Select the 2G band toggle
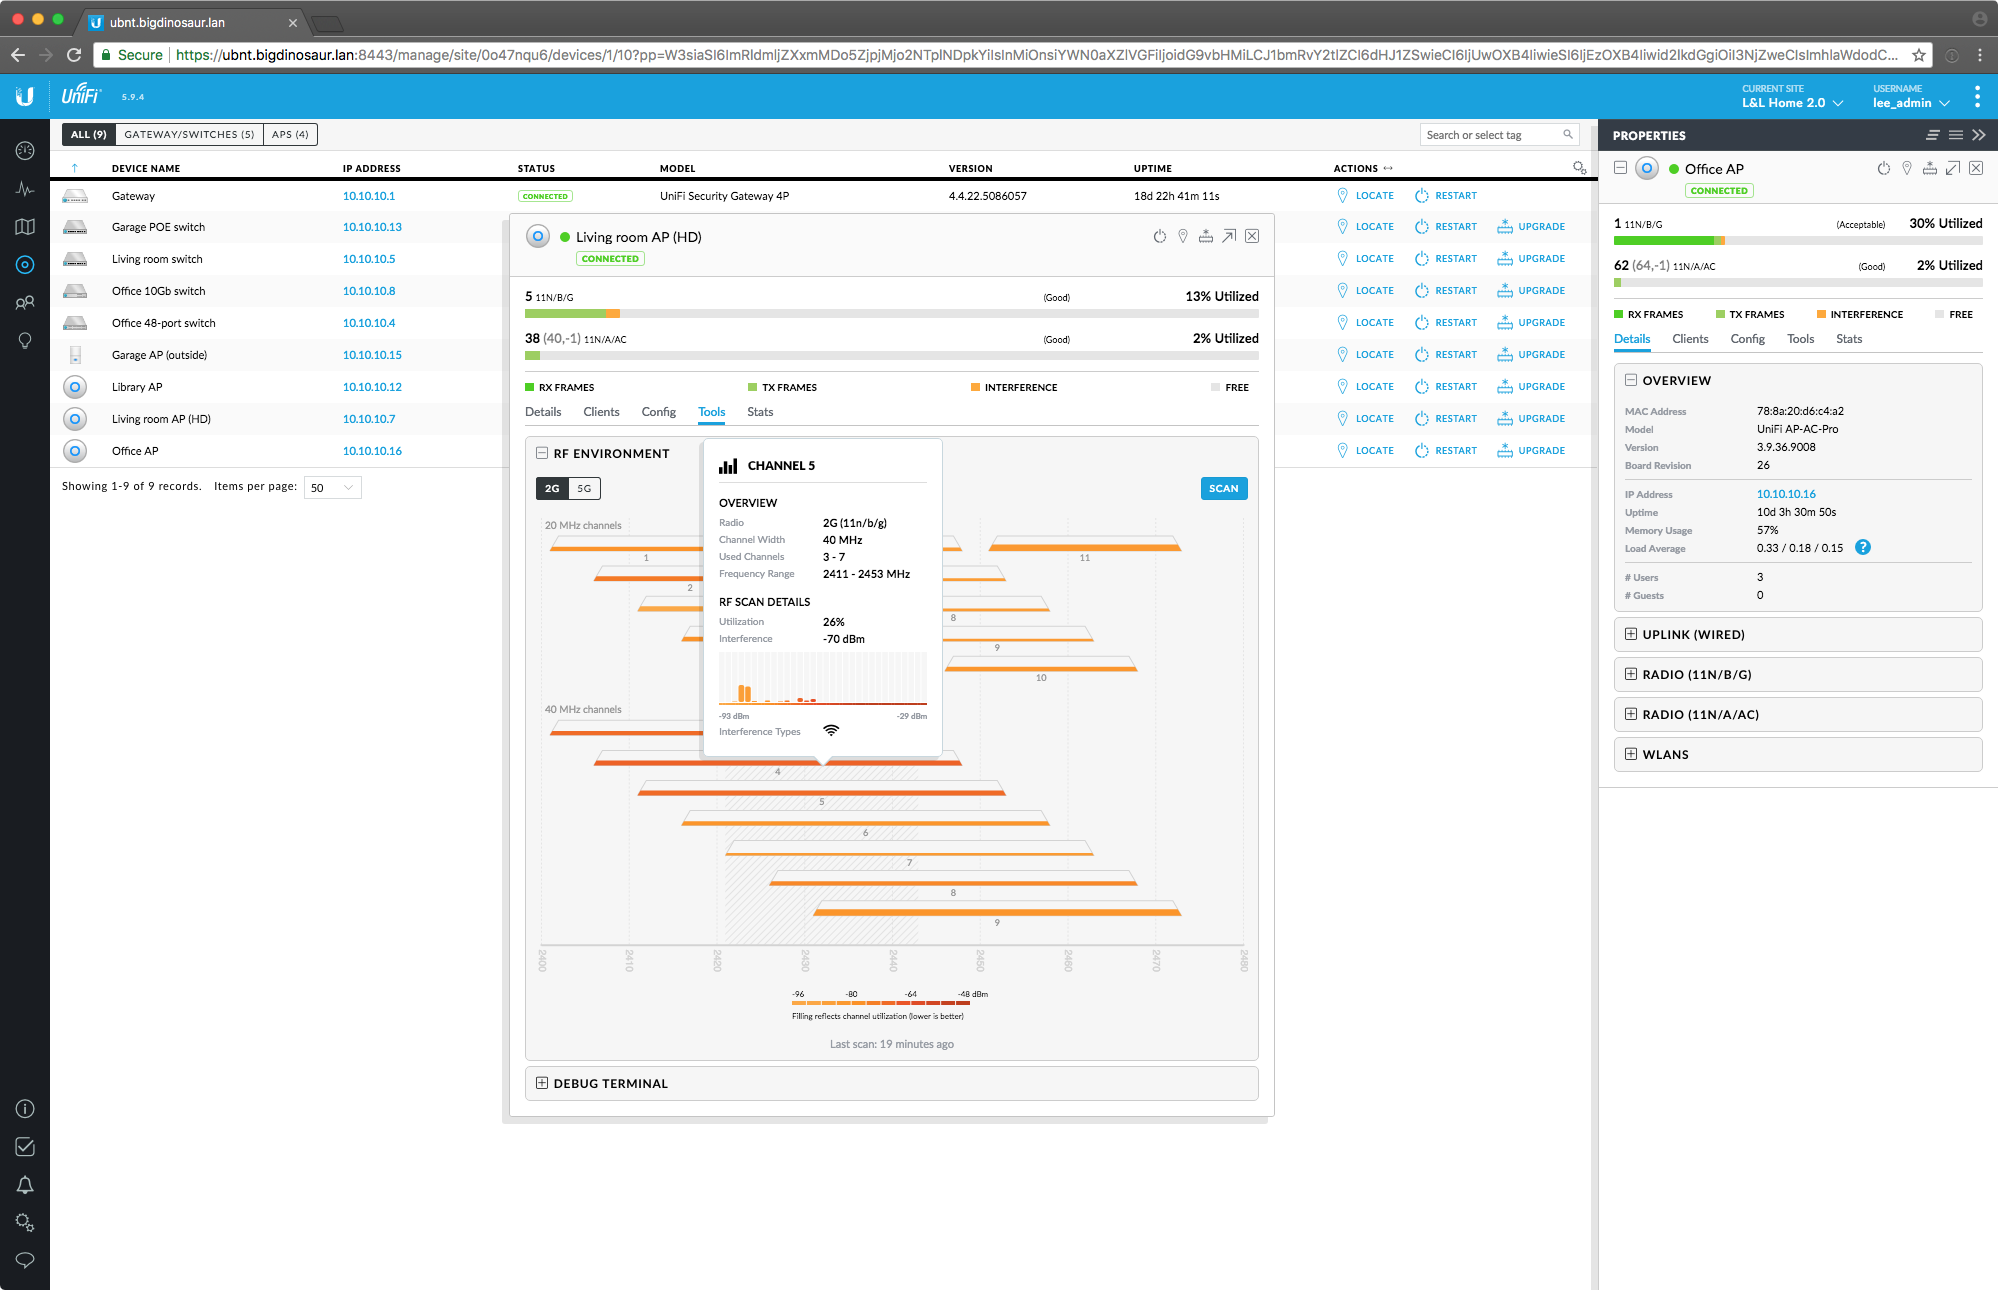Image resolution: width=1998 pixels, height=1290 pixels. point(552,488)
